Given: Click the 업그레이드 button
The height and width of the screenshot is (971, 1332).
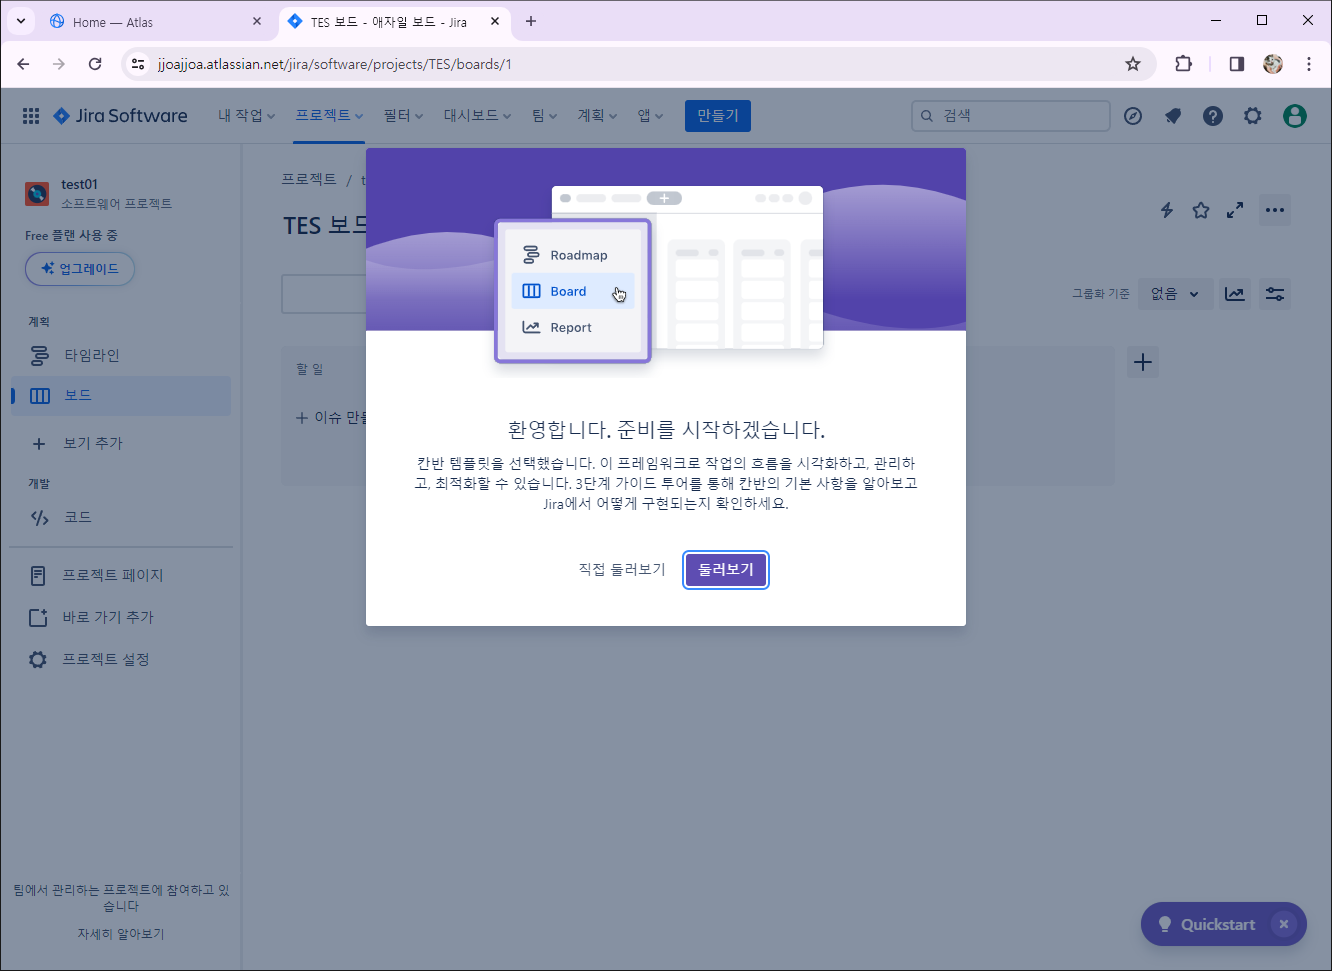Looking at the screenshot, I should click(80, 268).
